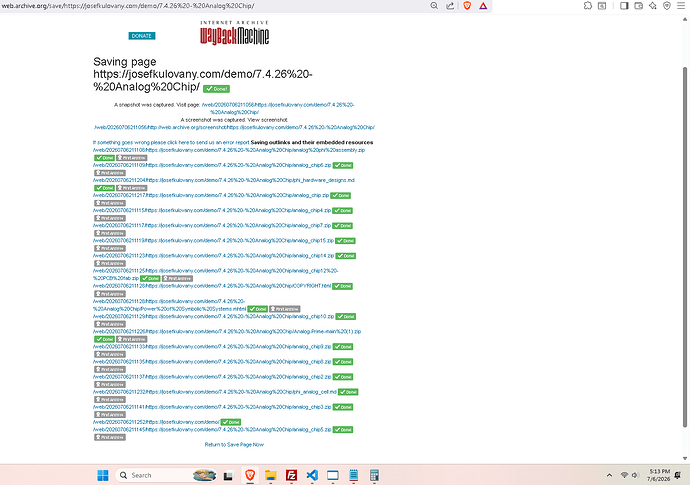Open Brave Shields lion icon
This screenshot has height=485, width=690.
point(467,6)
